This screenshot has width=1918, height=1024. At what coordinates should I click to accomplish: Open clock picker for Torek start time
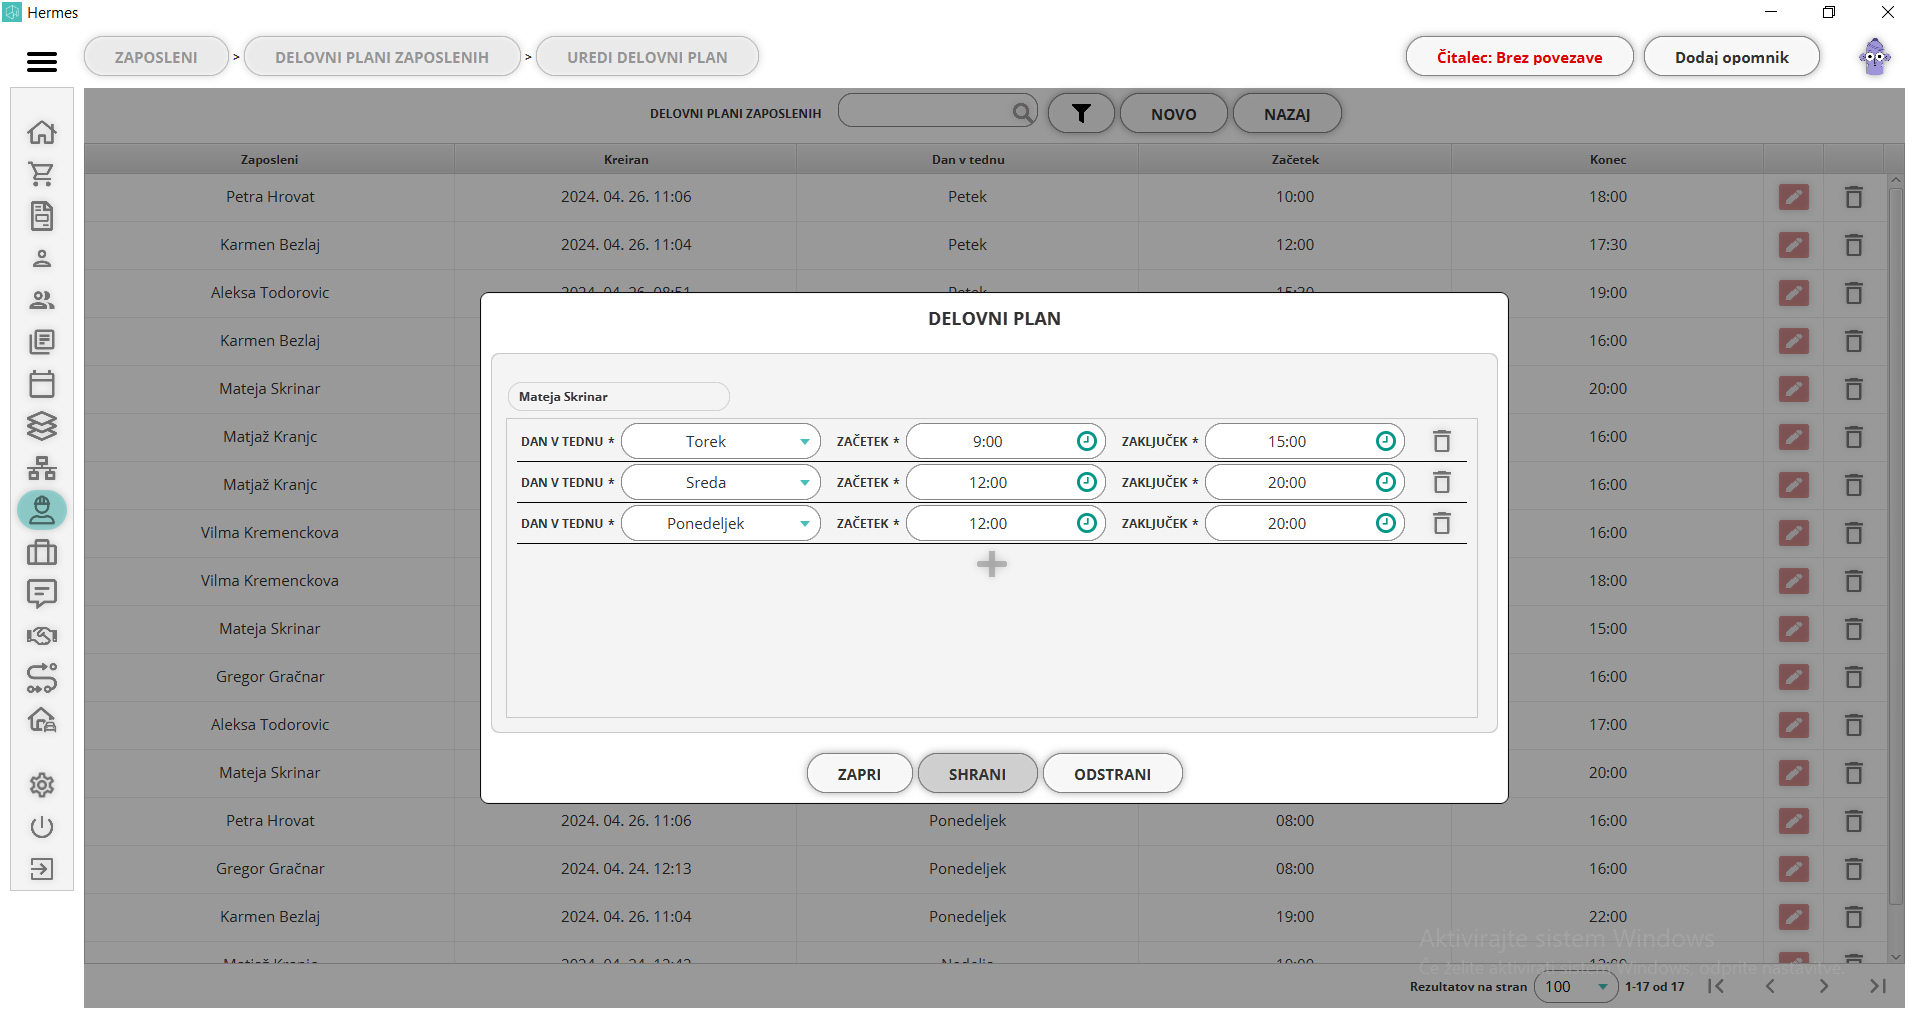click(1087, 441)
